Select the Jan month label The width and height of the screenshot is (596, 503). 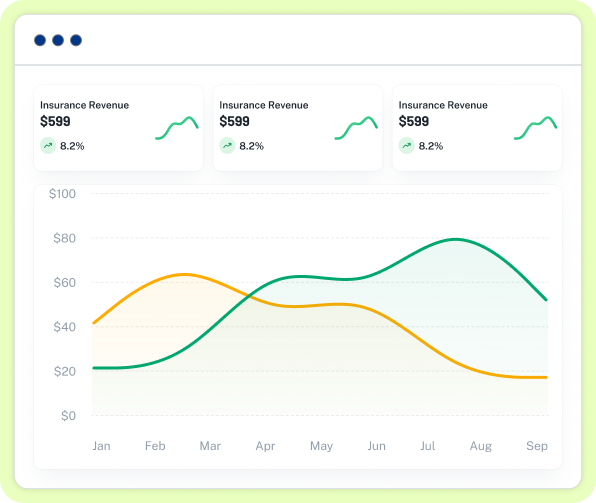(x=101, y=446)
